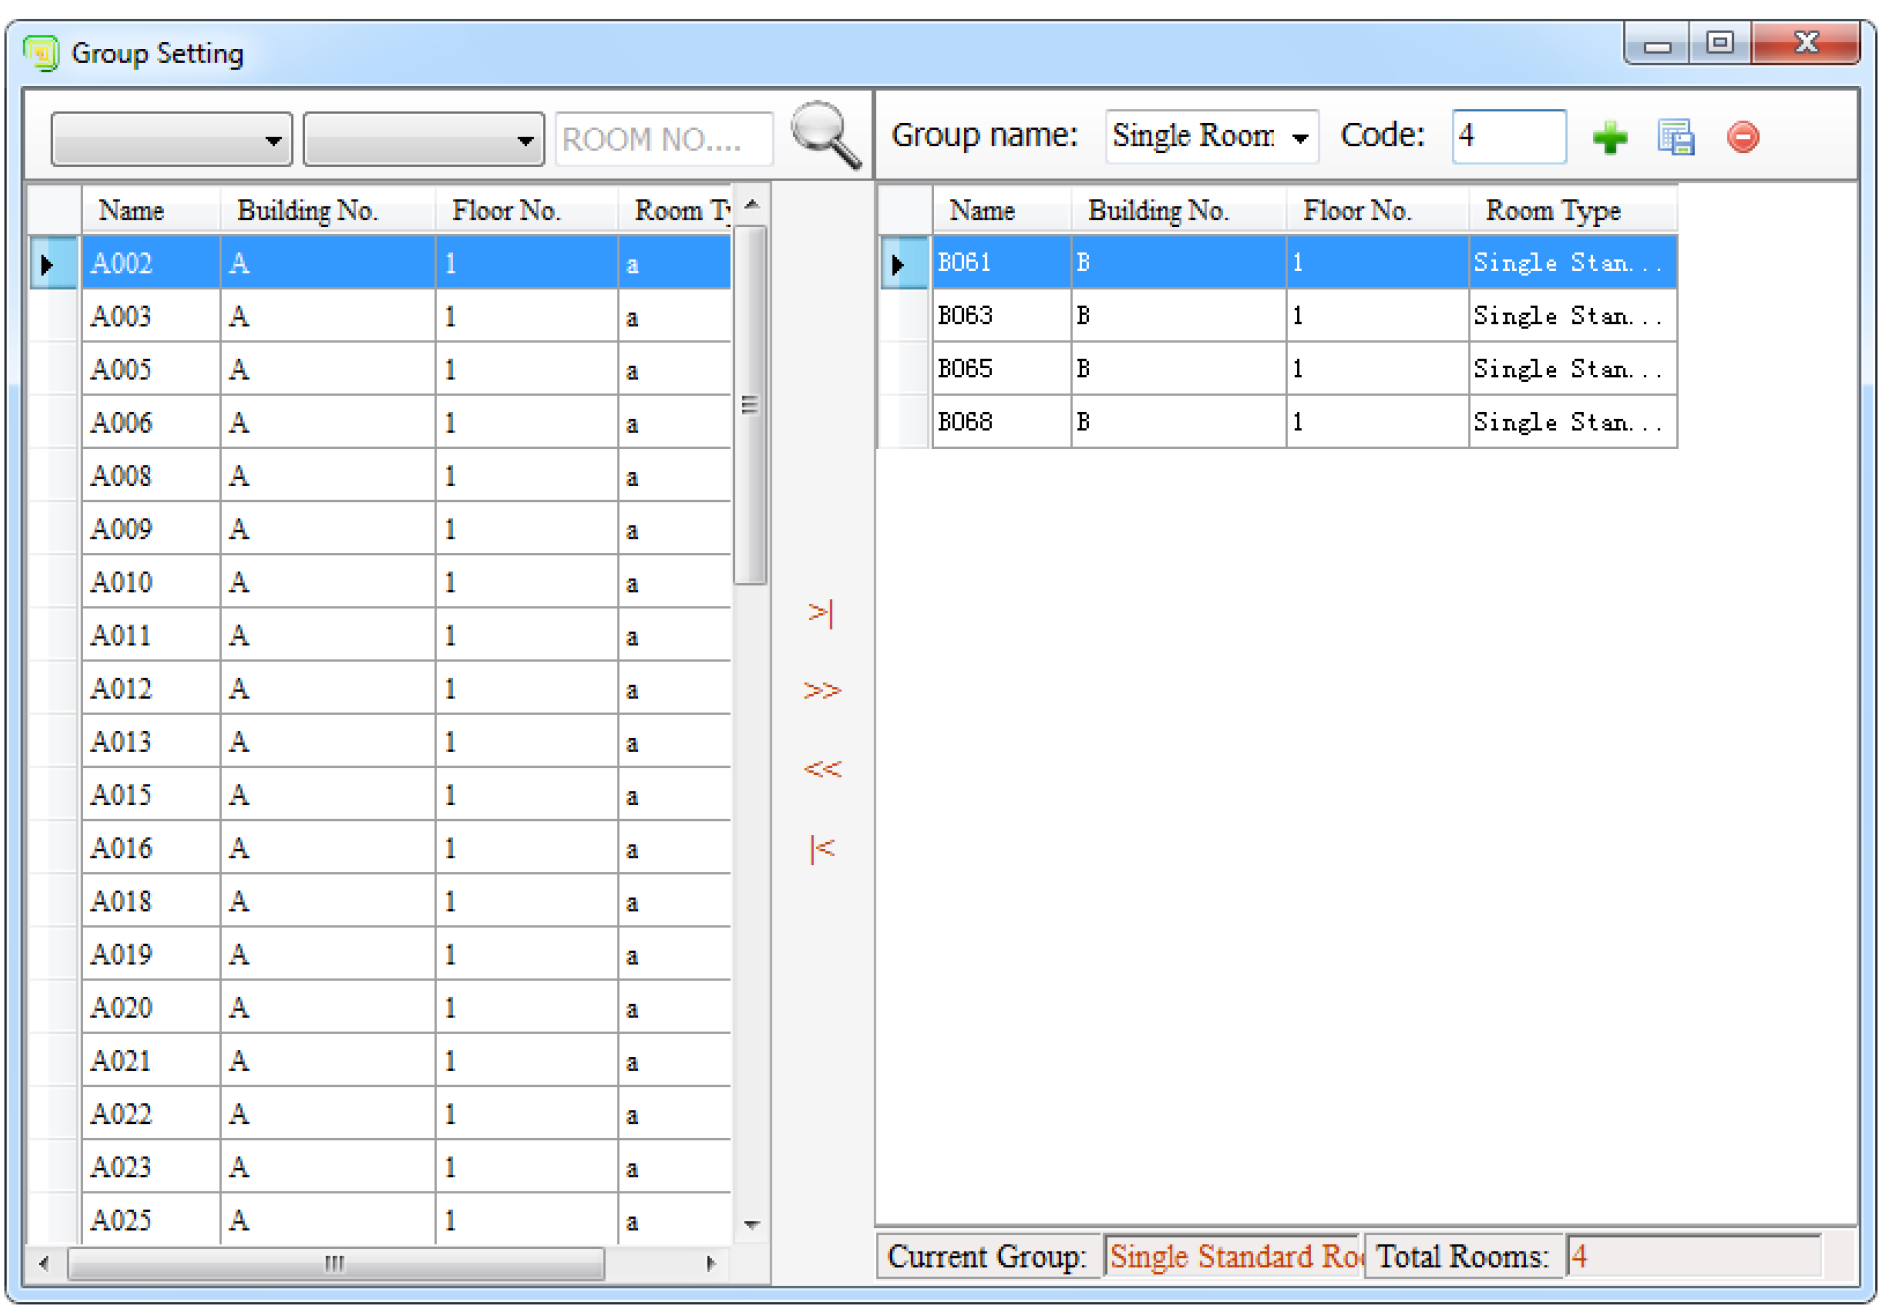This screenshot has height=1312, width=1893.
Task: Click the Room Type header in right table
Action: [x=1552, y=211]
